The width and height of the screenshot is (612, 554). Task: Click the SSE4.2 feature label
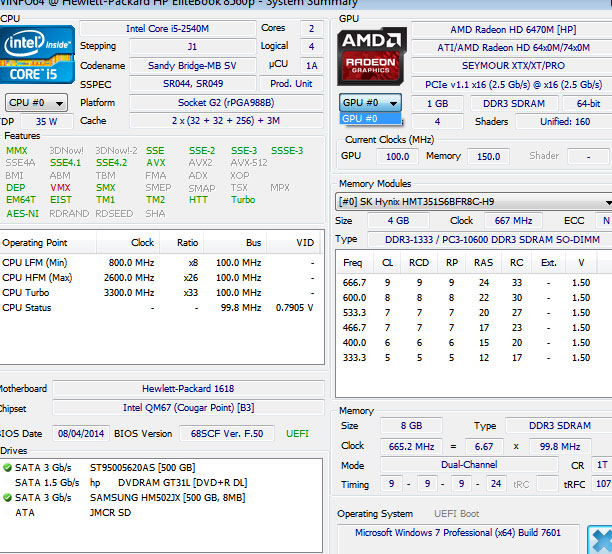click(x=111, y=163)
